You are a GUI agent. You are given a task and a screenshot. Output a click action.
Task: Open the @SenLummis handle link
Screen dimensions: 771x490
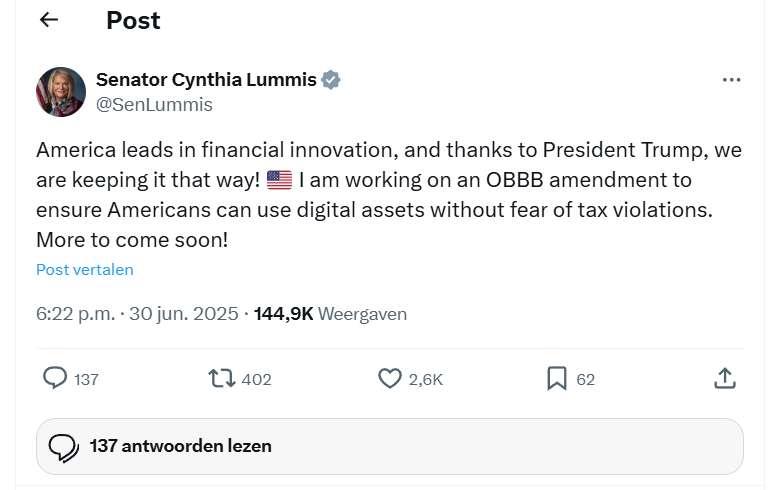(154, 104)
